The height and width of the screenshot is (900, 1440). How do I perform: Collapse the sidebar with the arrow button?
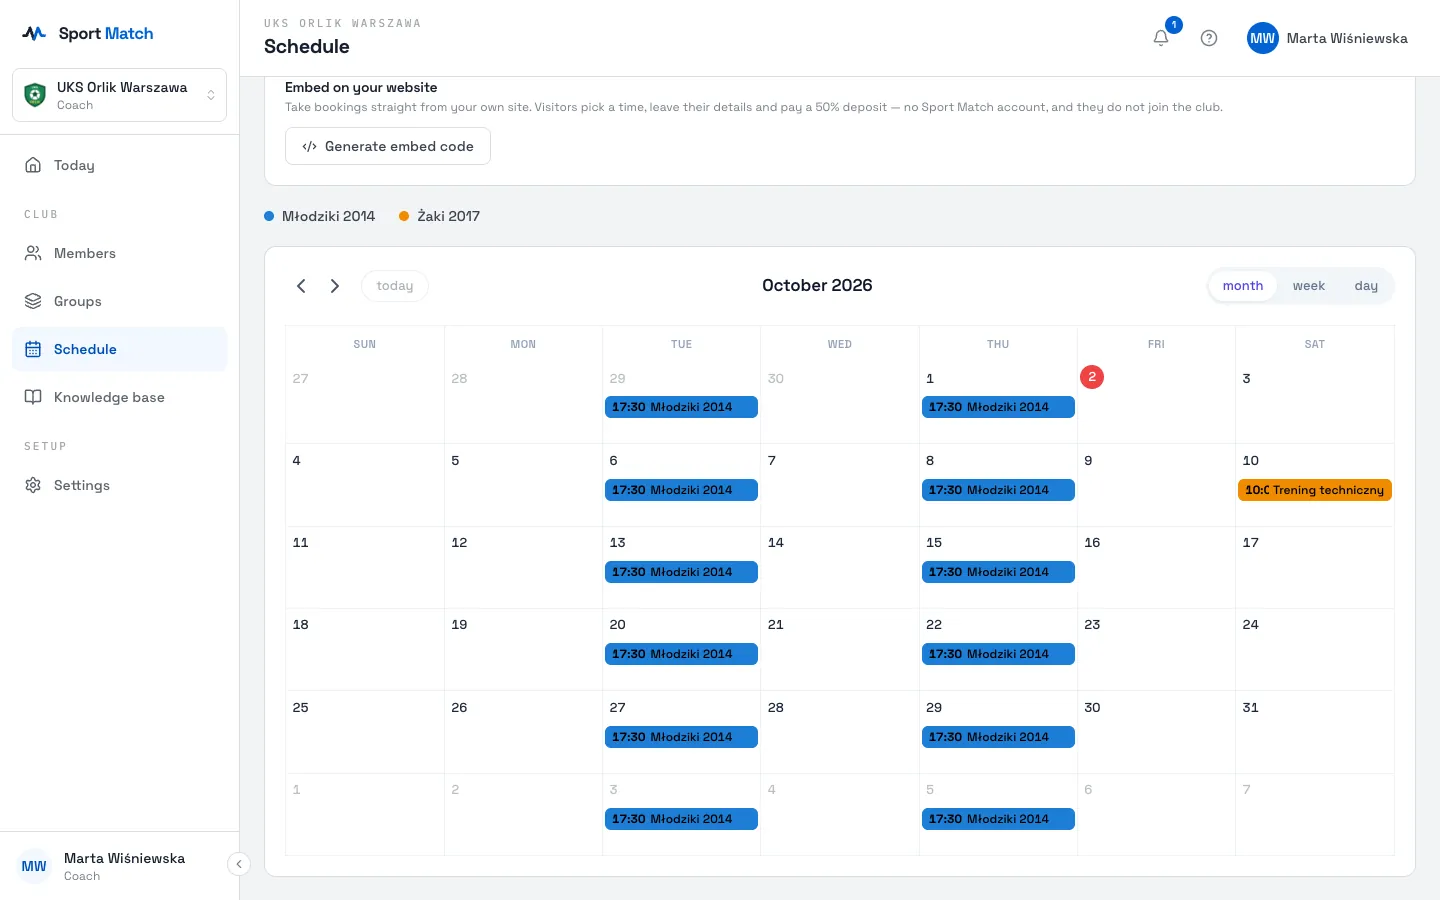pyautogui.click(x=239, y=864)
